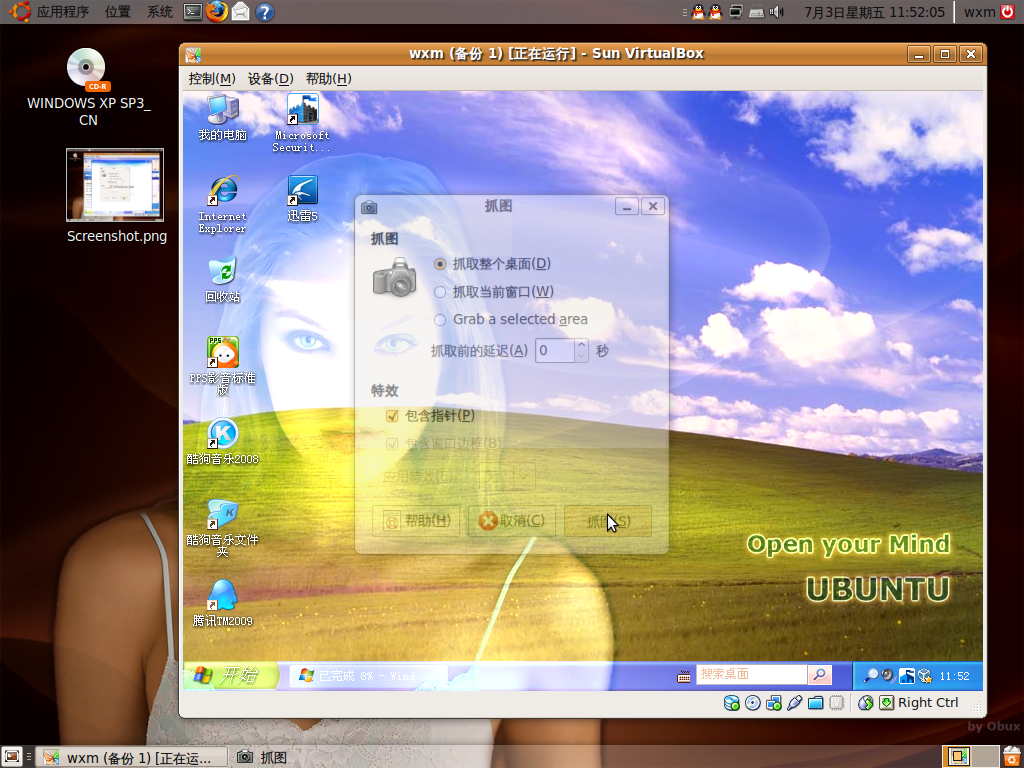The width and height of the screenshot is (1024, 768).
Task: Click the show desktop icon in the bottom panel
Action: [12, 757]
